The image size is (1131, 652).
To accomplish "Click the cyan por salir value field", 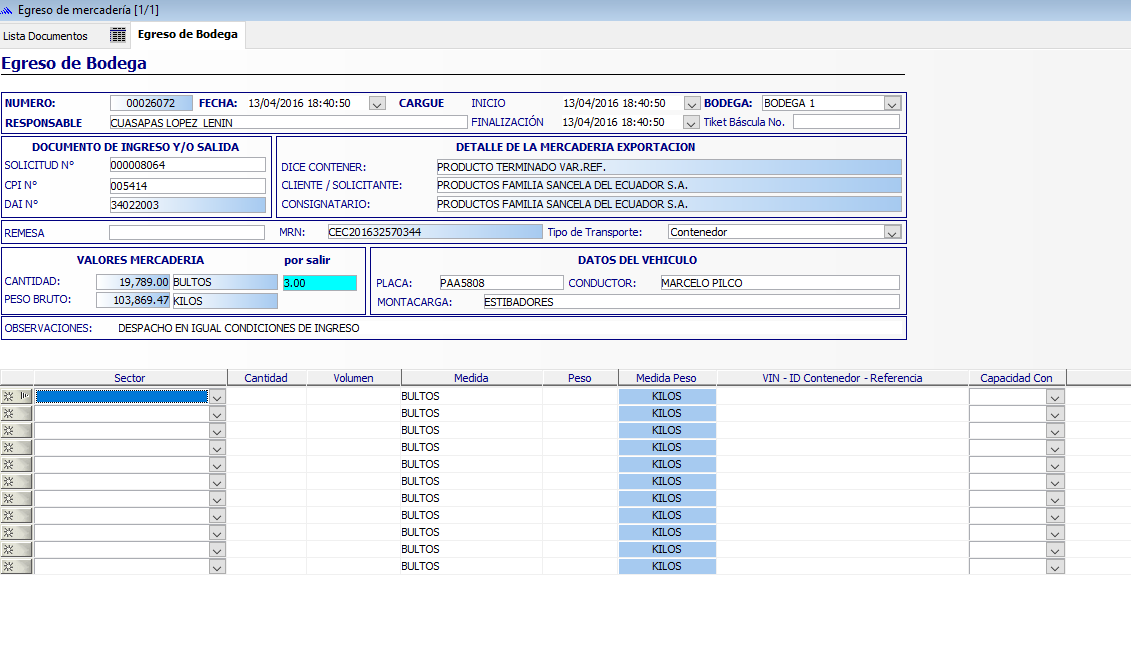I will (x=320, y=283).
